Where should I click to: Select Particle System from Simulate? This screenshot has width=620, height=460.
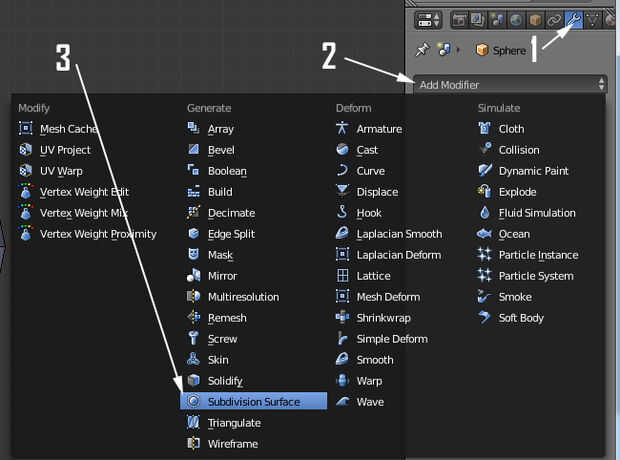(x=536, y=276)
